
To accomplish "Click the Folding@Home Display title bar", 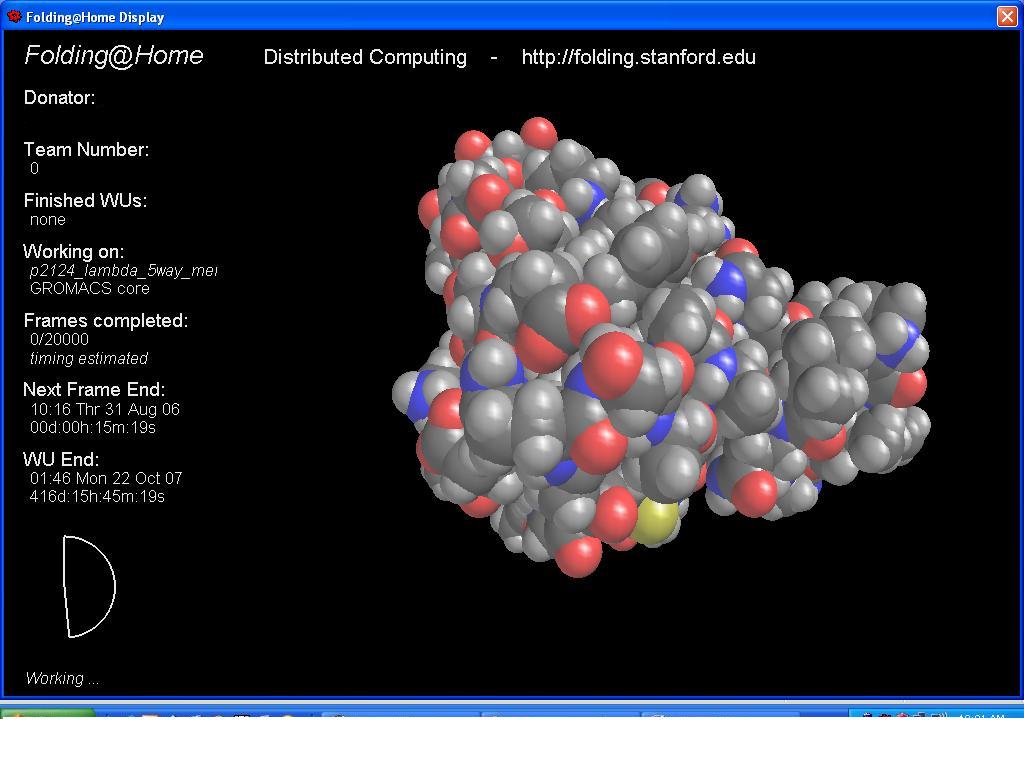I will (x=512, y=16).
